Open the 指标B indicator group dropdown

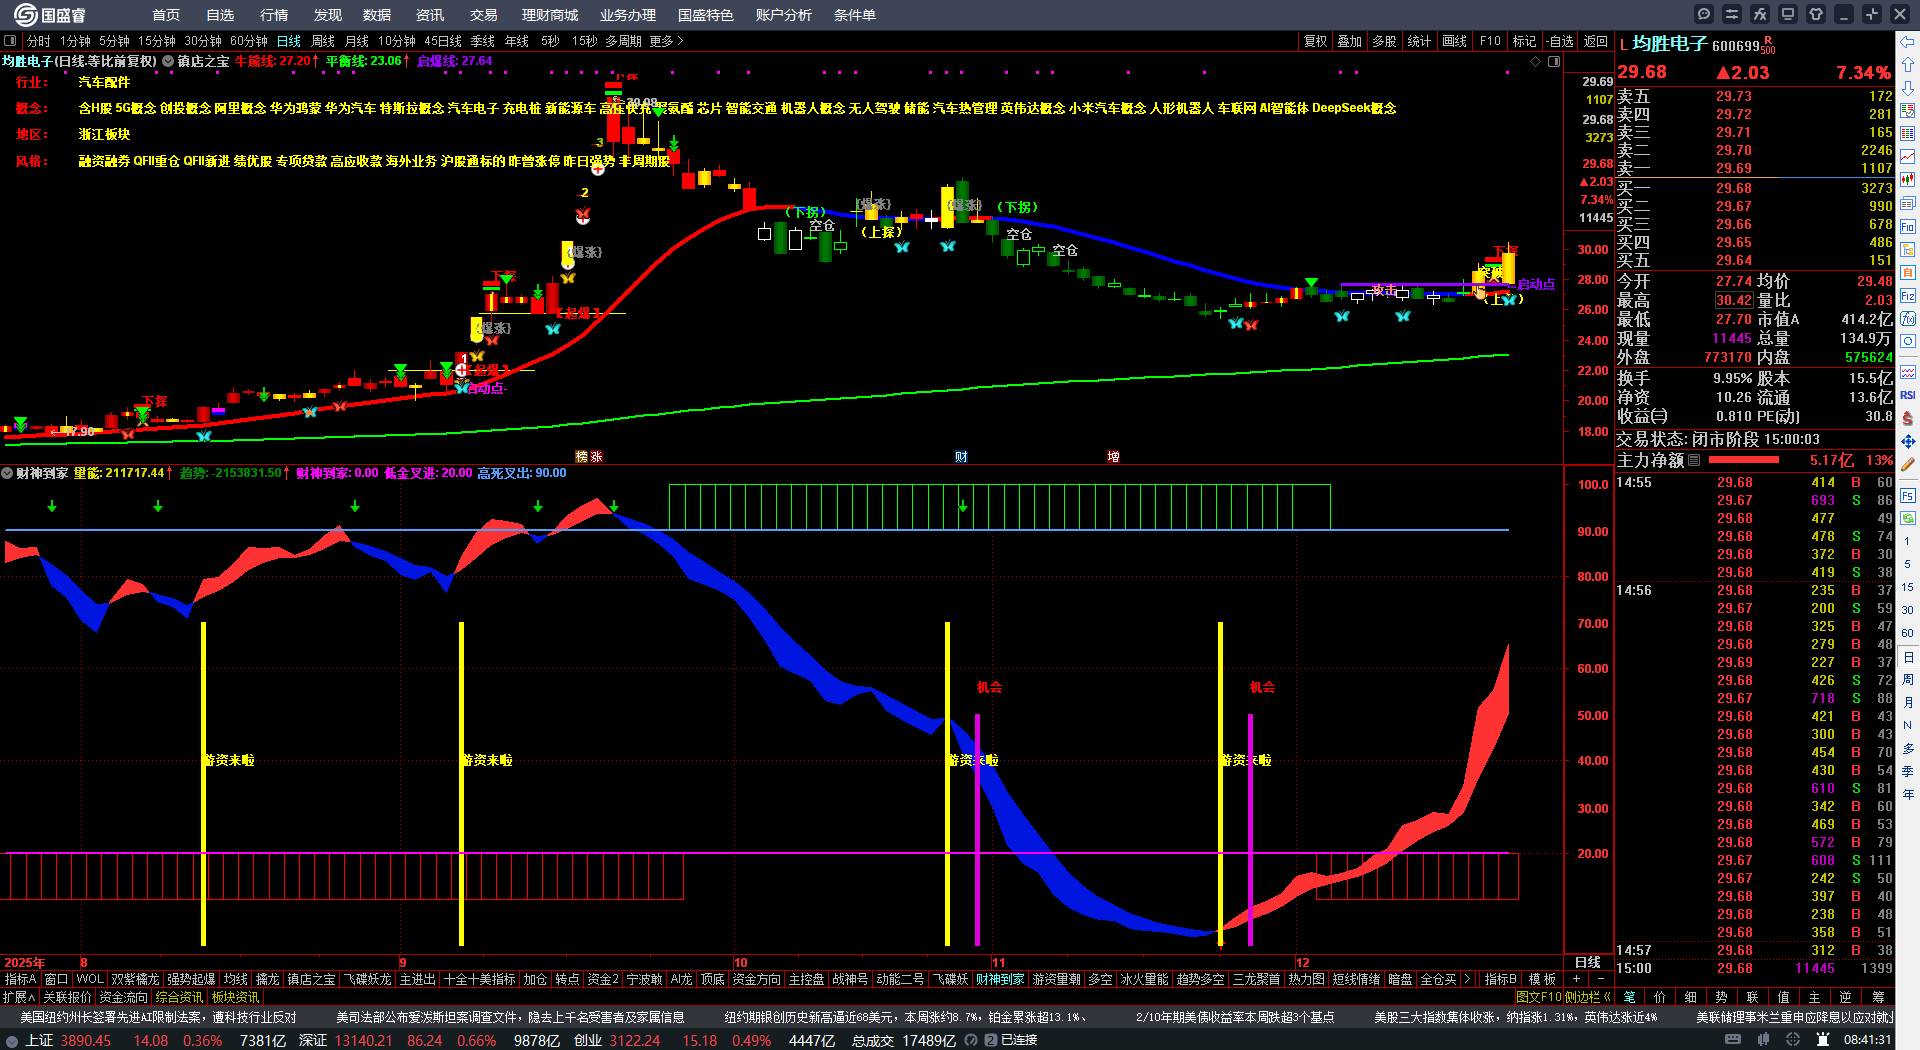coord(1500,979)
